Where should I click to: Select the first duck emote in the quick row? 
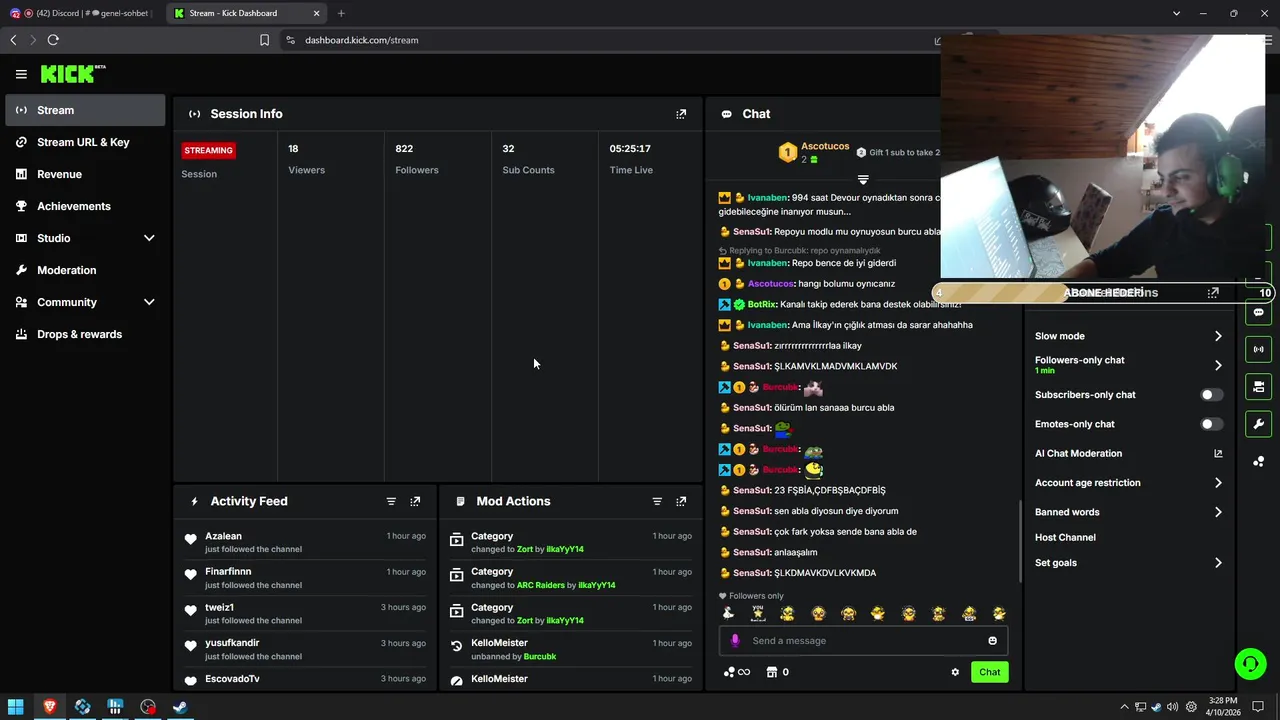(x=728, y=613)
